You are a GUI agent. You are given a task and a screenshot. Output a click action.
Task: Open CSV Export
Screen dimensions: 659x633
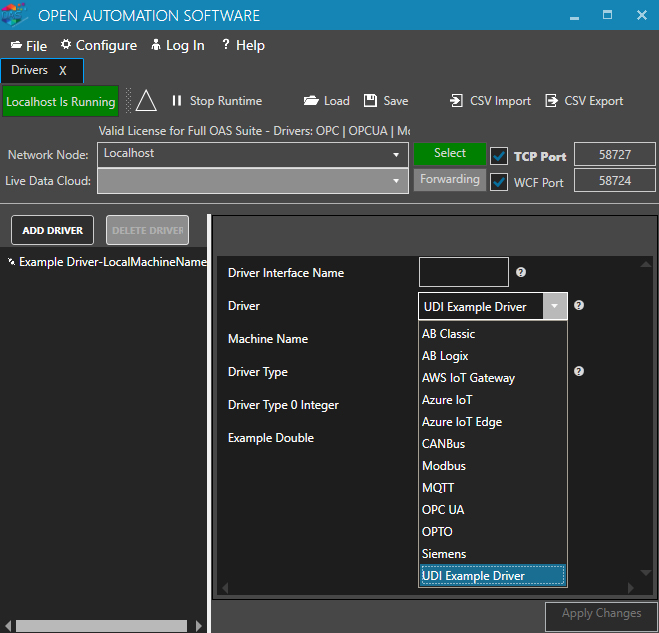click(584, 101)
